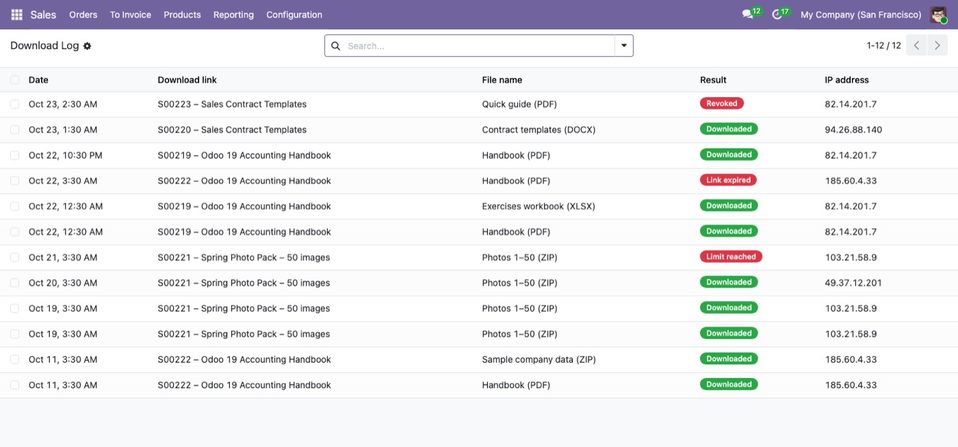Click the 1-12 / 12 pager counter
Viewport: 958px width, 447px height.
pos(883,46)
